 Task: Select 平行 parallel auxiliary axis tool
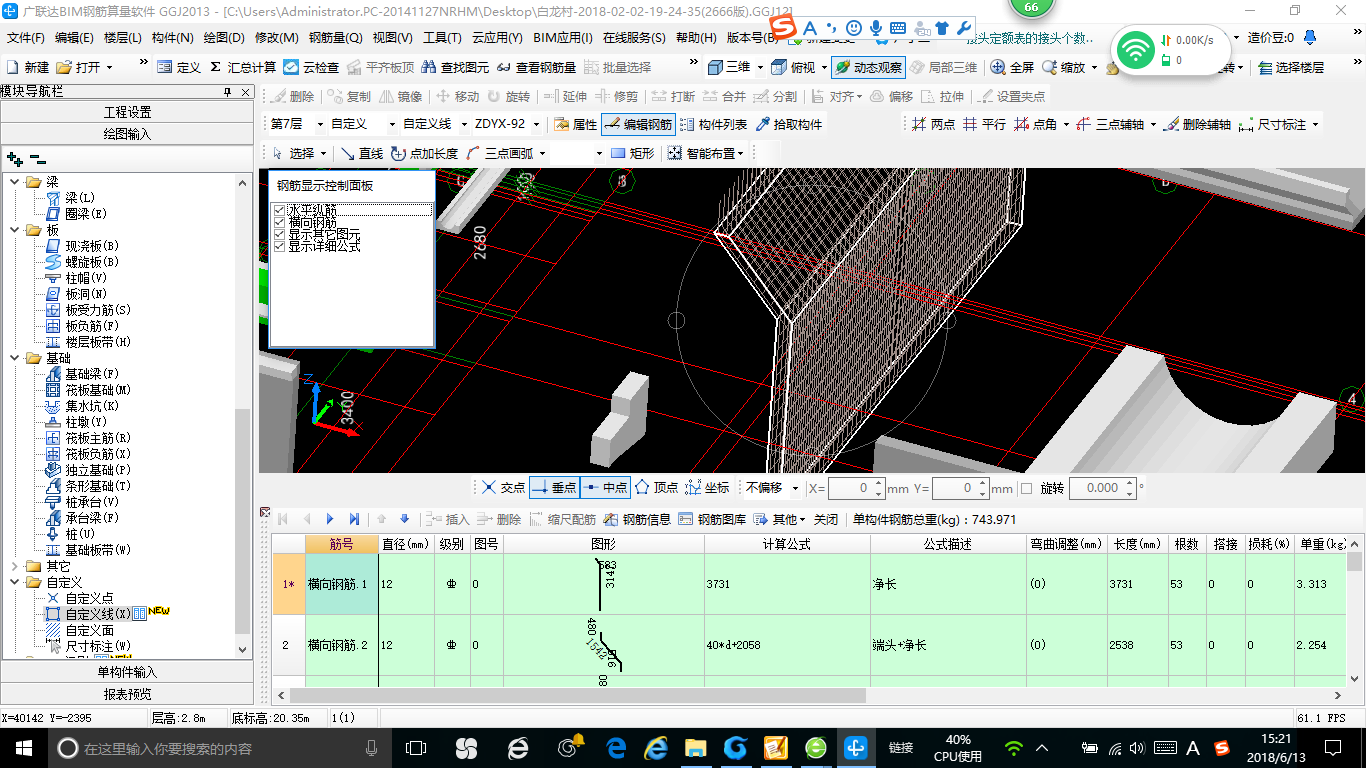(x=984, y=125)
